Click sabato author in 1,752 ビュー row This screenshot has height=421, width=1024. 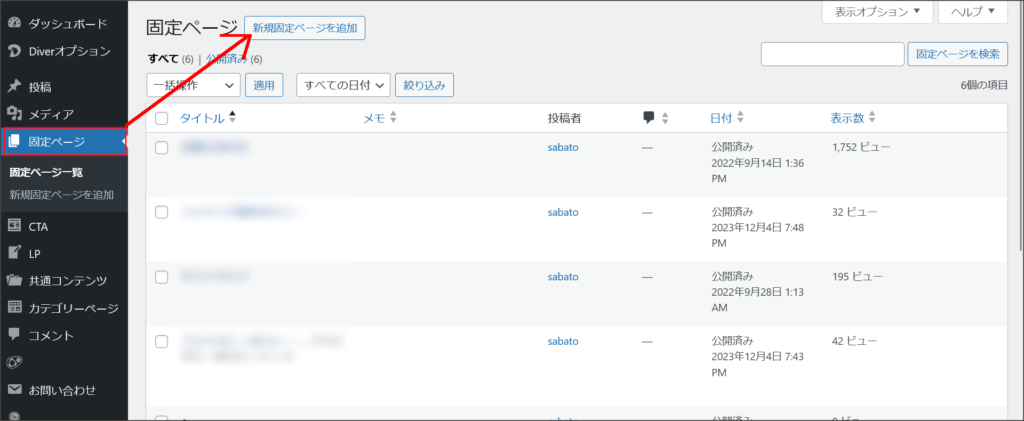click(x=563, y=147)
